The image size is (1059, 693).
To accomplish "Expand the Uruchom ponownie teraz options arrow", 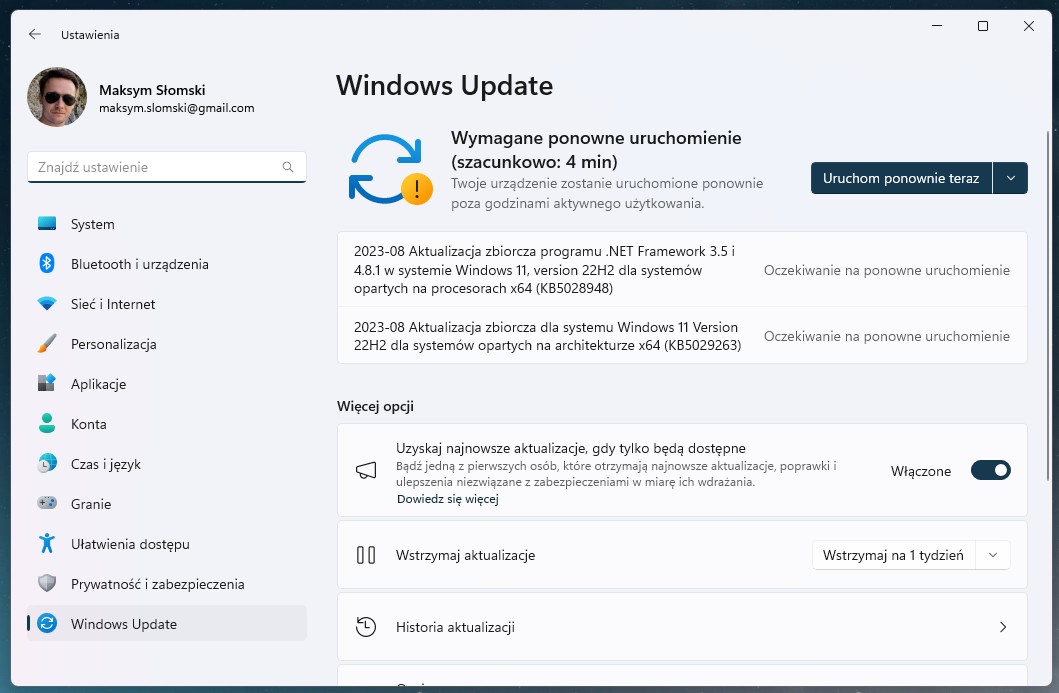I will (x=1009, y=177).
